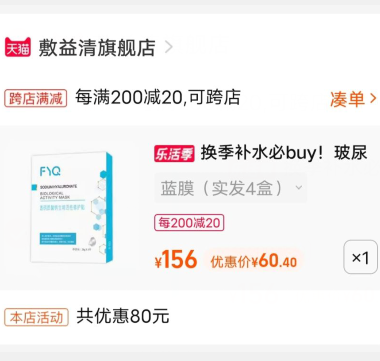Image resolution: width=380 pixels, height=361 pixels.
Task: View the 共优惠80元 discount summary
Action: 123,316
